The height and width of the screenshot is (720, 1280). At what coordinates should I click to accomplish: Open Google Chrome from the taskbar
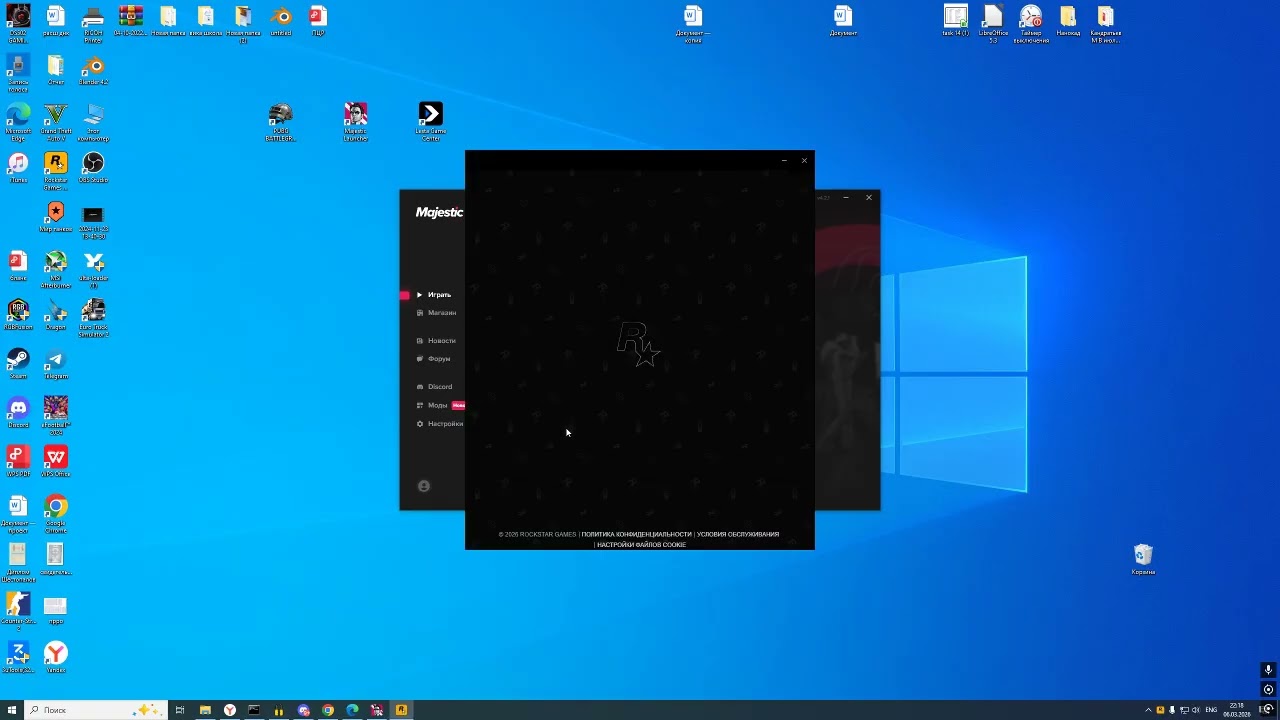[328, 710]
